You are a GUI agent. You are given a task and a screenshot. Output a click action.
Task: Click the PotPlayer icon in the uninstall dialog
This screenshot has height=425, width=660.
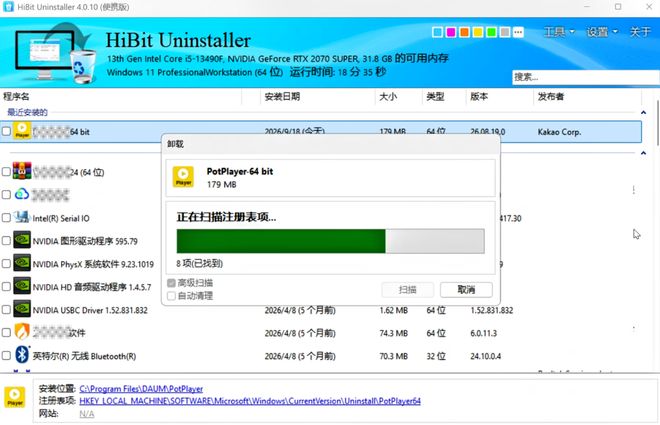tap(183, 177)
